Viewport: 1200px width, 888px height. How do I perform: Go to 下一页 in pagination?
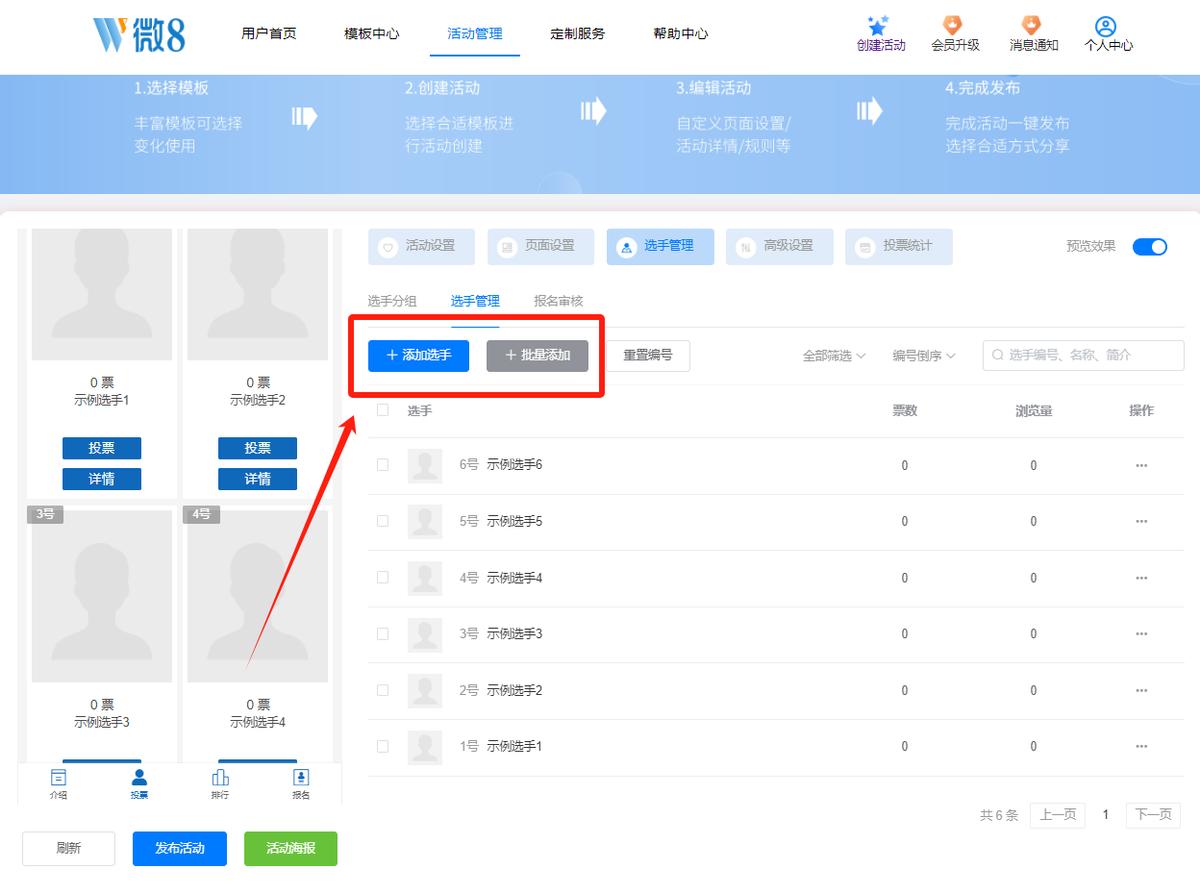click(1153, 815)
